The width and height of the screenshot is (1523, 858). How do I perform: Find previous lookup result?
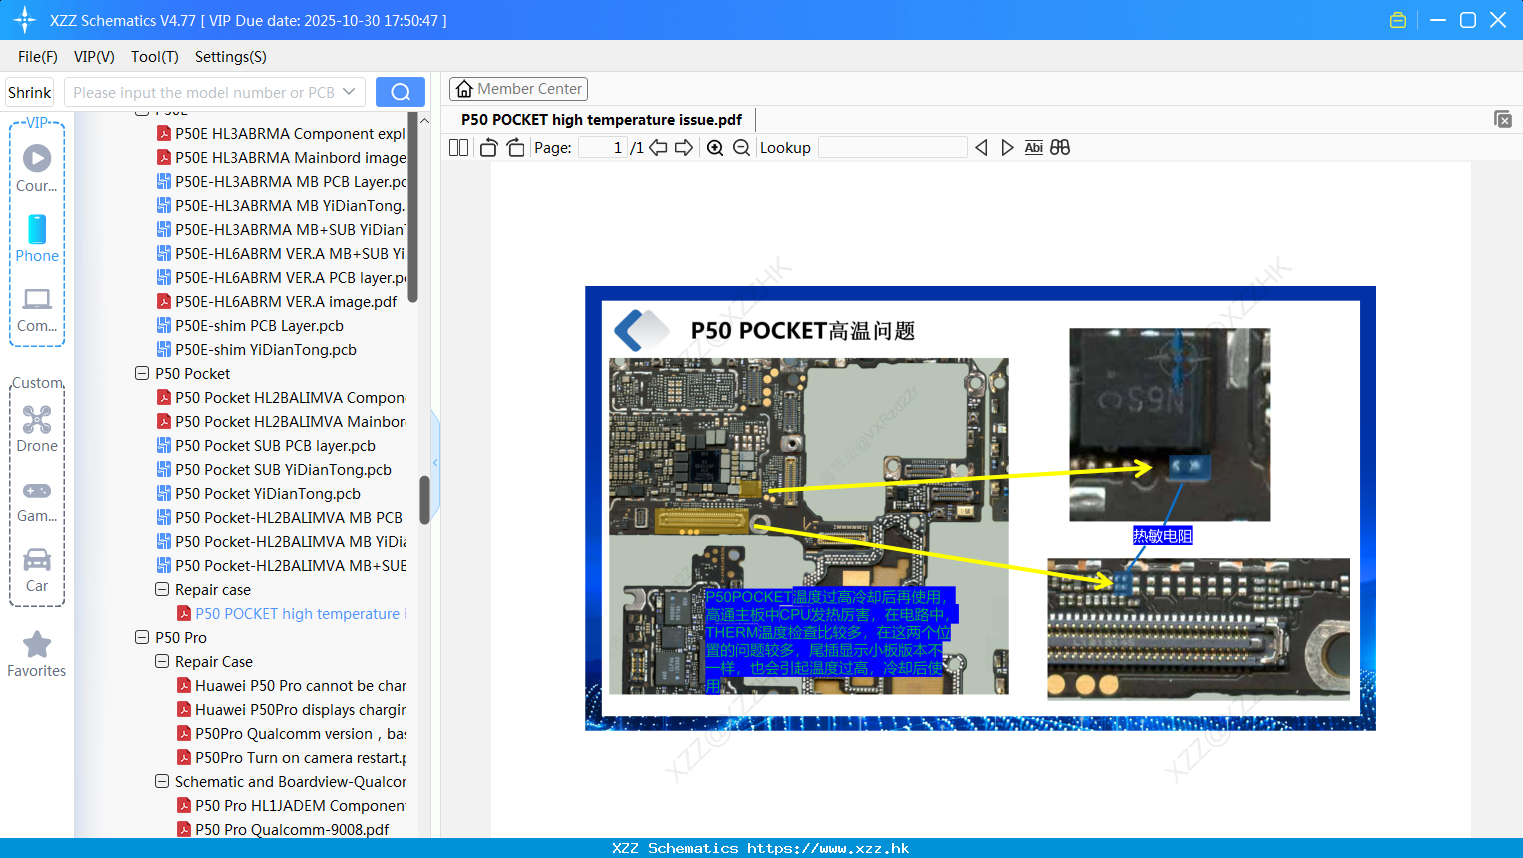tap(981, 148)
